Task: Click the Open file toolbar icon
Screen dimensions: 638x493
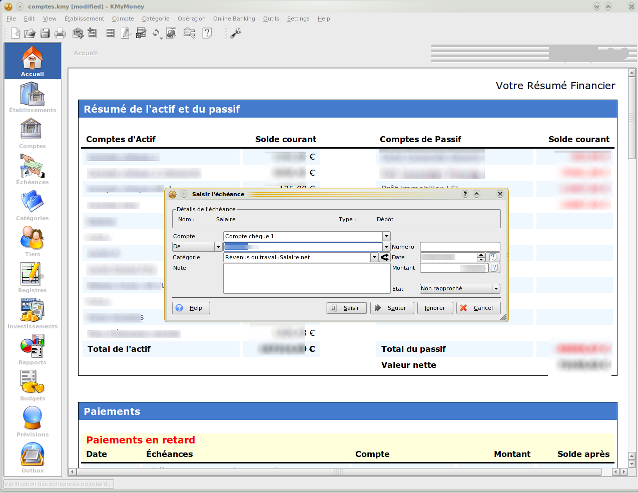Action: (x=30, y=33)
